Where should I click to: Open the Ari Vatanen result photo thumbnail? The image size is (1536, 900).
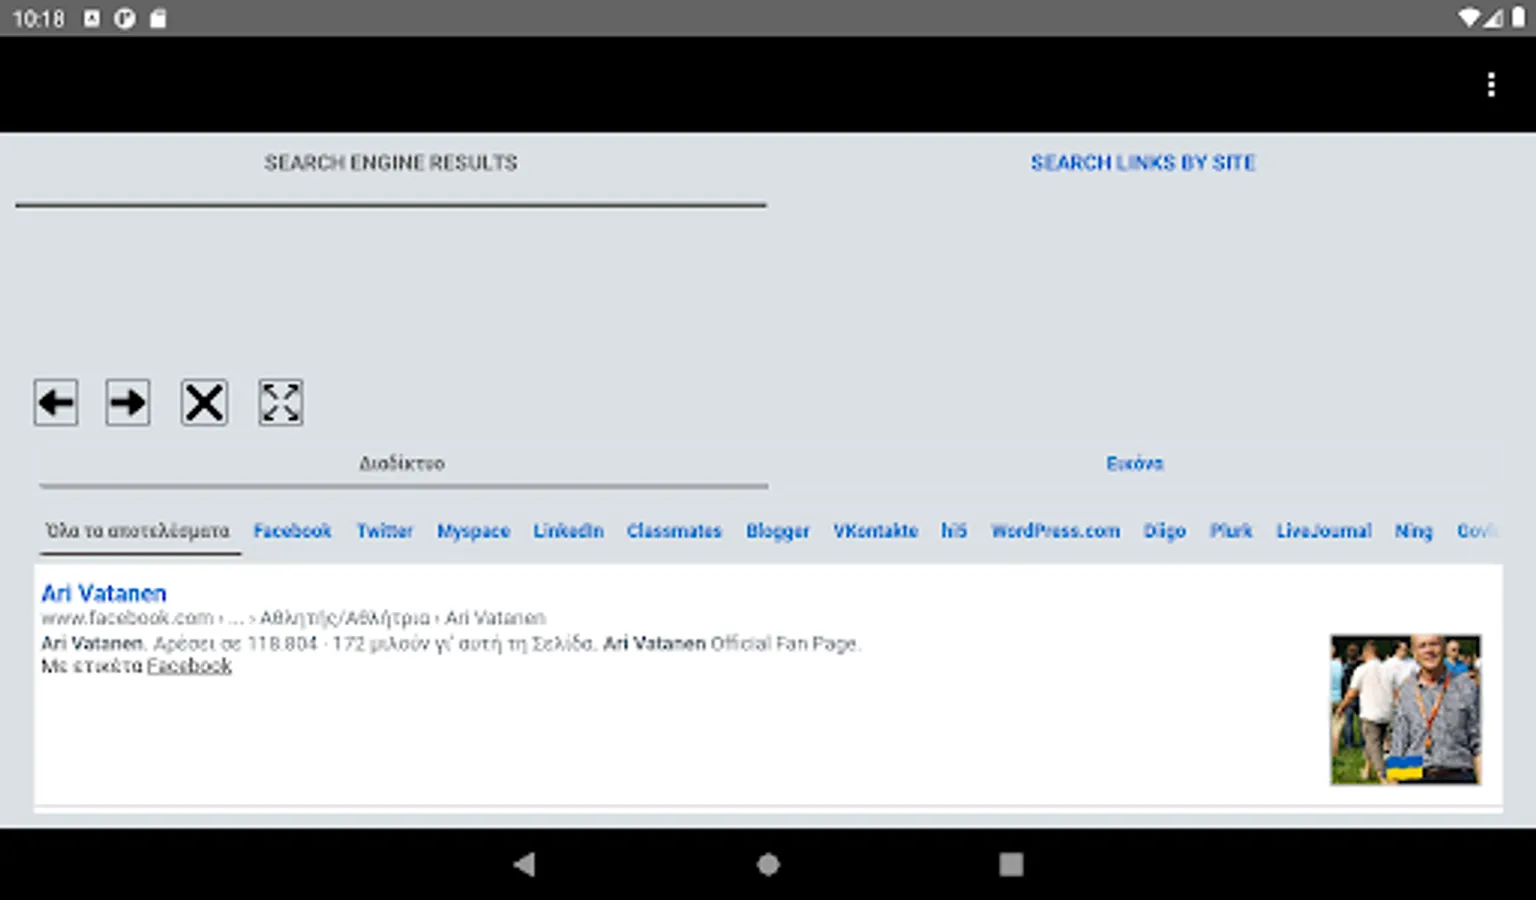coord(1405,710)
